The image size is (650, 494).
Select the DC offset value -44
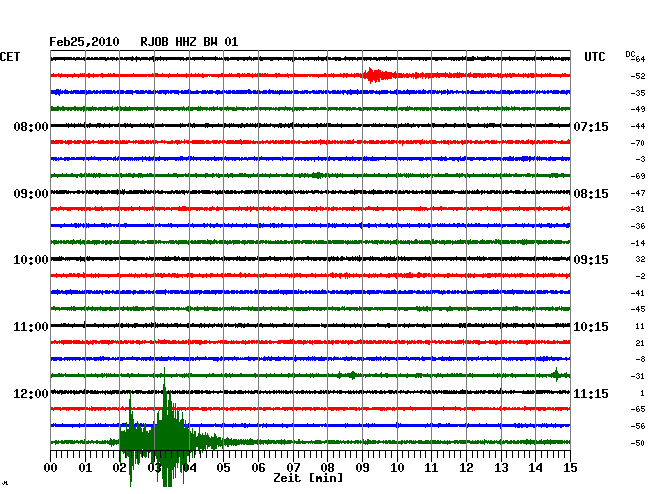point(638,126)
